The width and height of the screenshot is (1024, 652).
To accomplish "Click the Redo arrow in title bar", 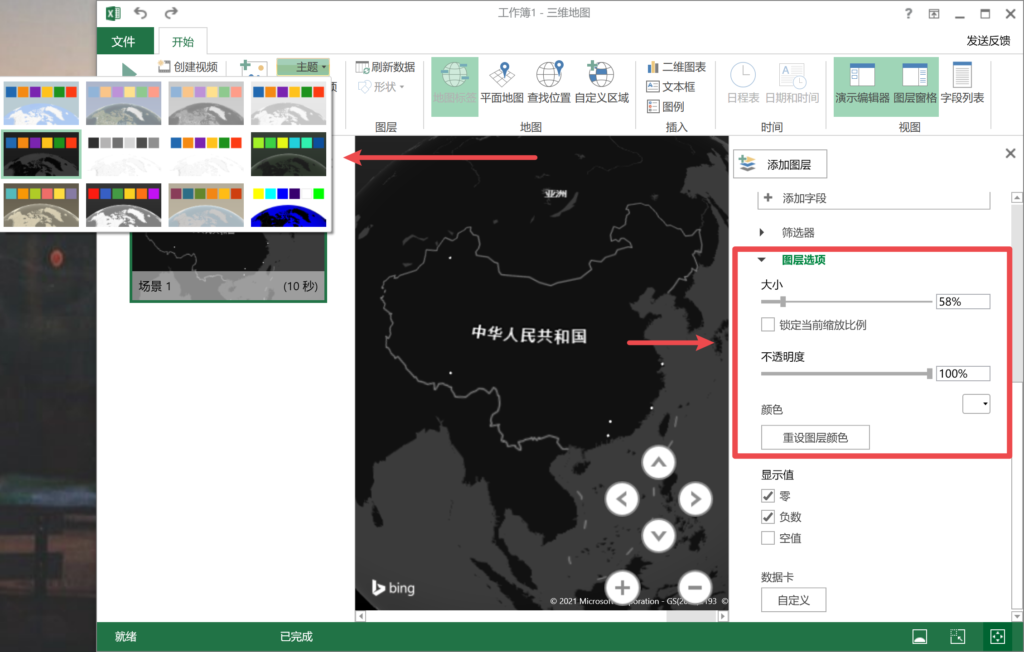I will coord(171,12).
